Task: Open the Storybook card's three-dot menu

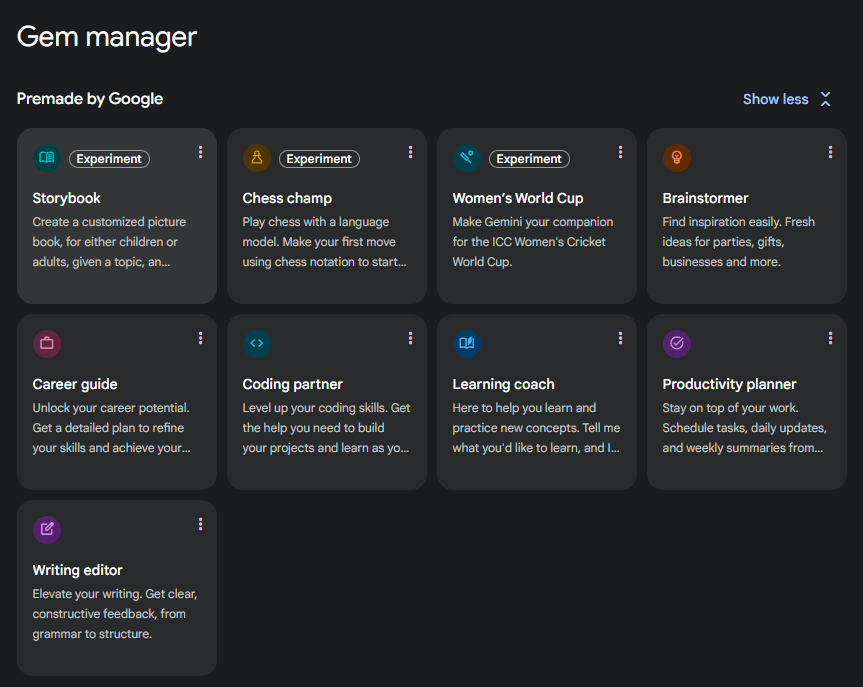Action: click(x=200, y=152)
